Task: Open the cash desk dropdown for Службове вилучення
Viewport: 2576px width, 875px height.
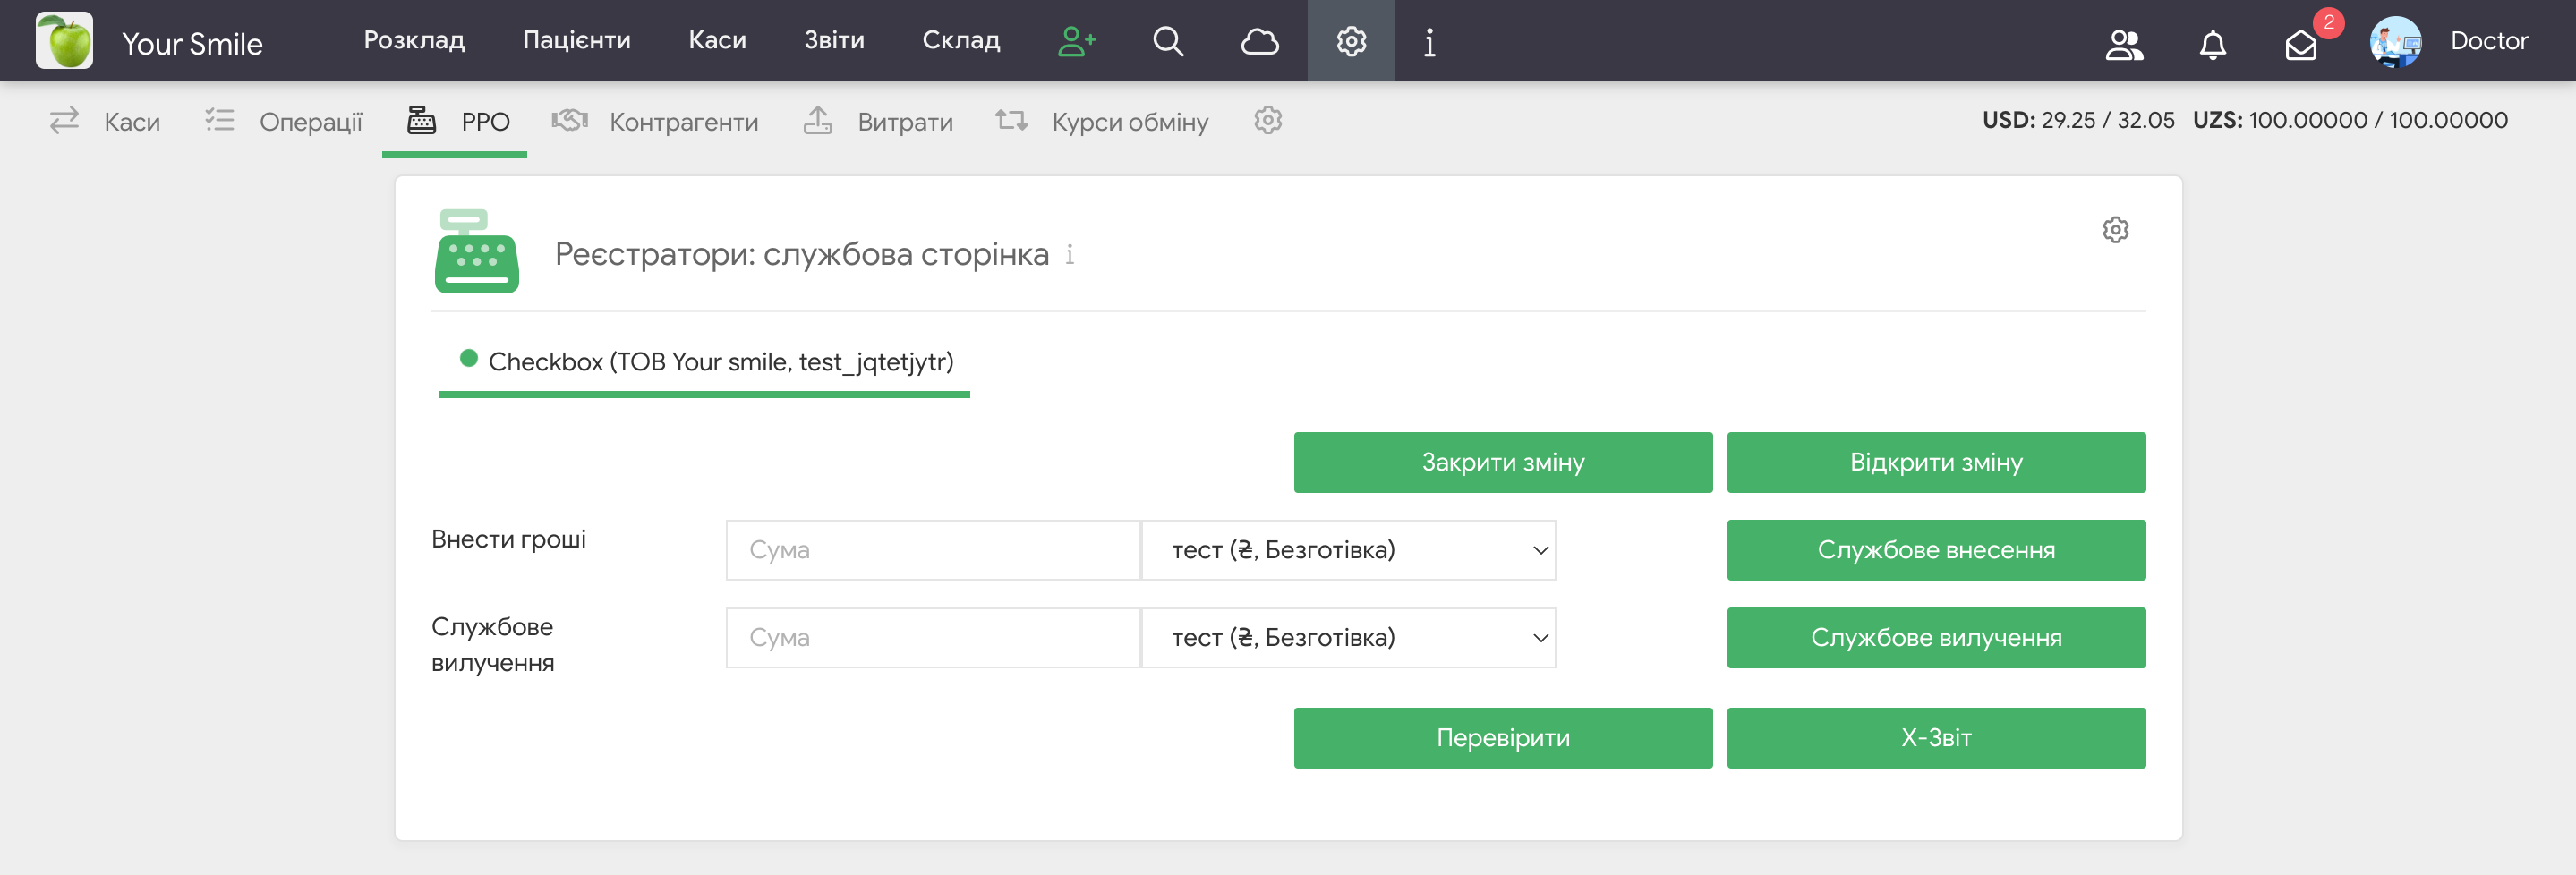Action: pos(1348,638)
